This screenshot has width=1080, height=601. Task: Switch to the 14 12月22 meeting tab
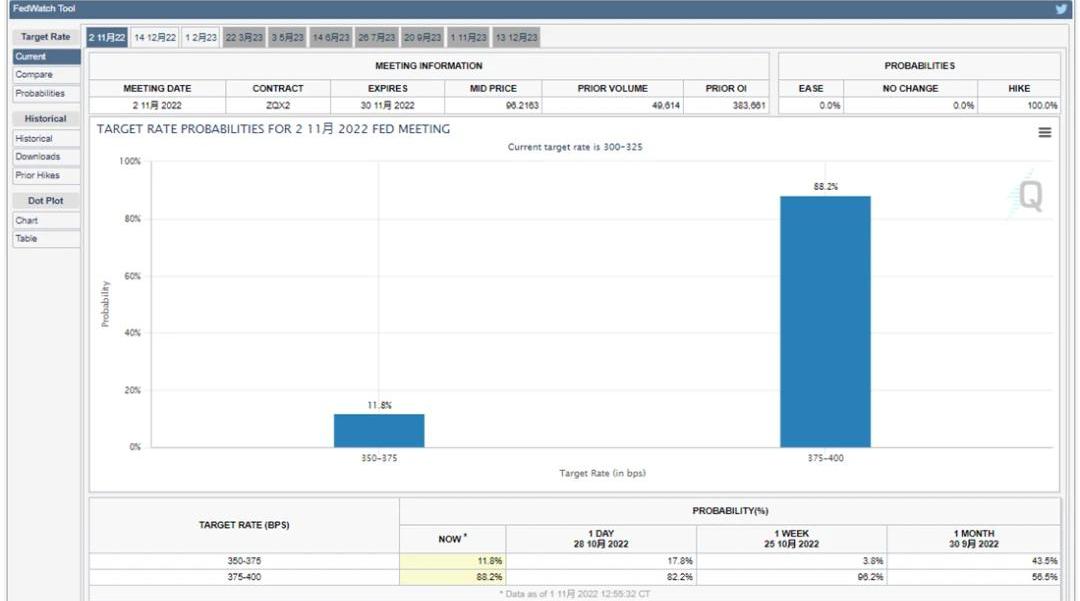(x=155, y=37)
